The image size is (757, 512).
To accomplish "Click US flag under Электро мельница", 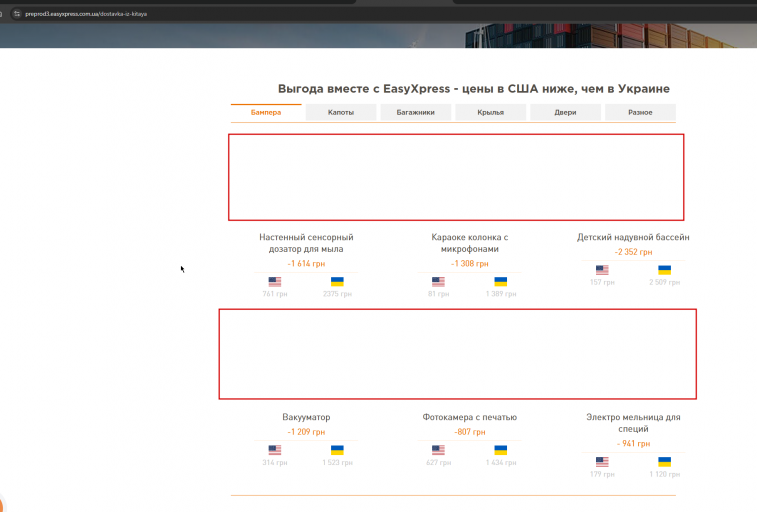I will click(602, 462).
